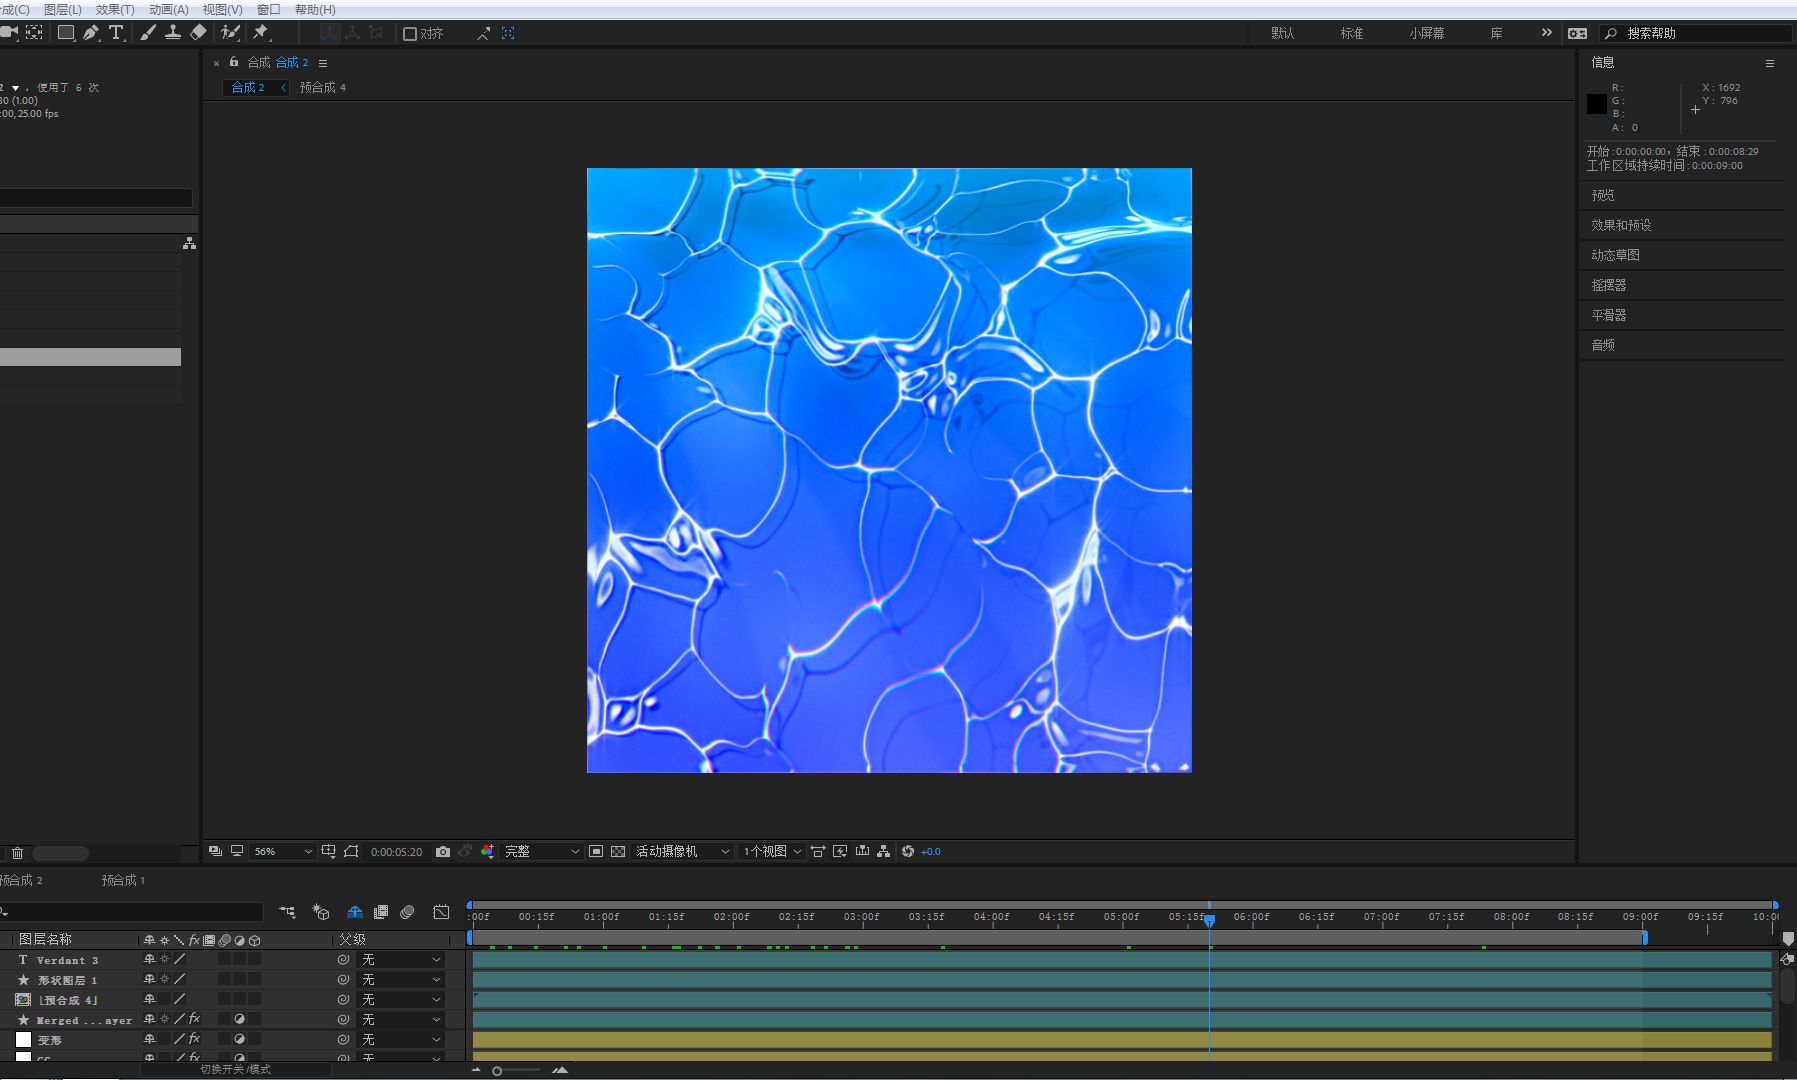Open the 完整 resolution dropdown

(x=542, y=852)
